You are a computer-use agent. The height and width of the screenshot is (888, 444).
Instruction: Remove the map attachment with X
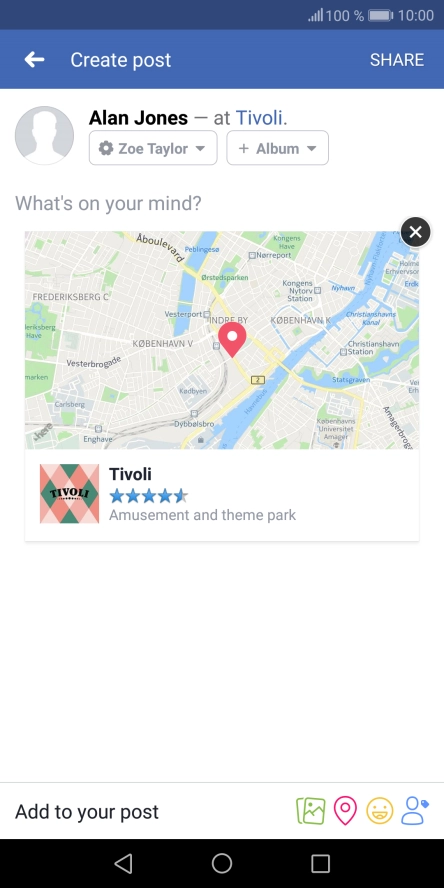pyautogui.click(x=416, y=232)
